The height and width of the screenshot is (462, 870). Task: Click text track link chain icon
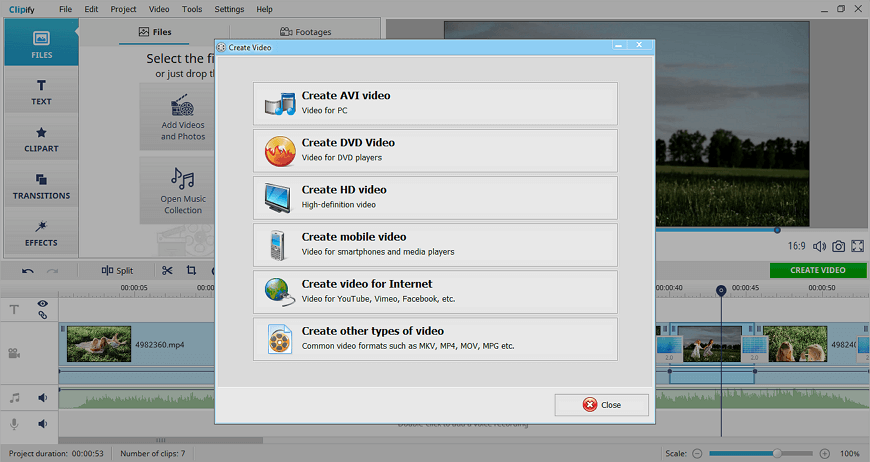tap(42, 315)
